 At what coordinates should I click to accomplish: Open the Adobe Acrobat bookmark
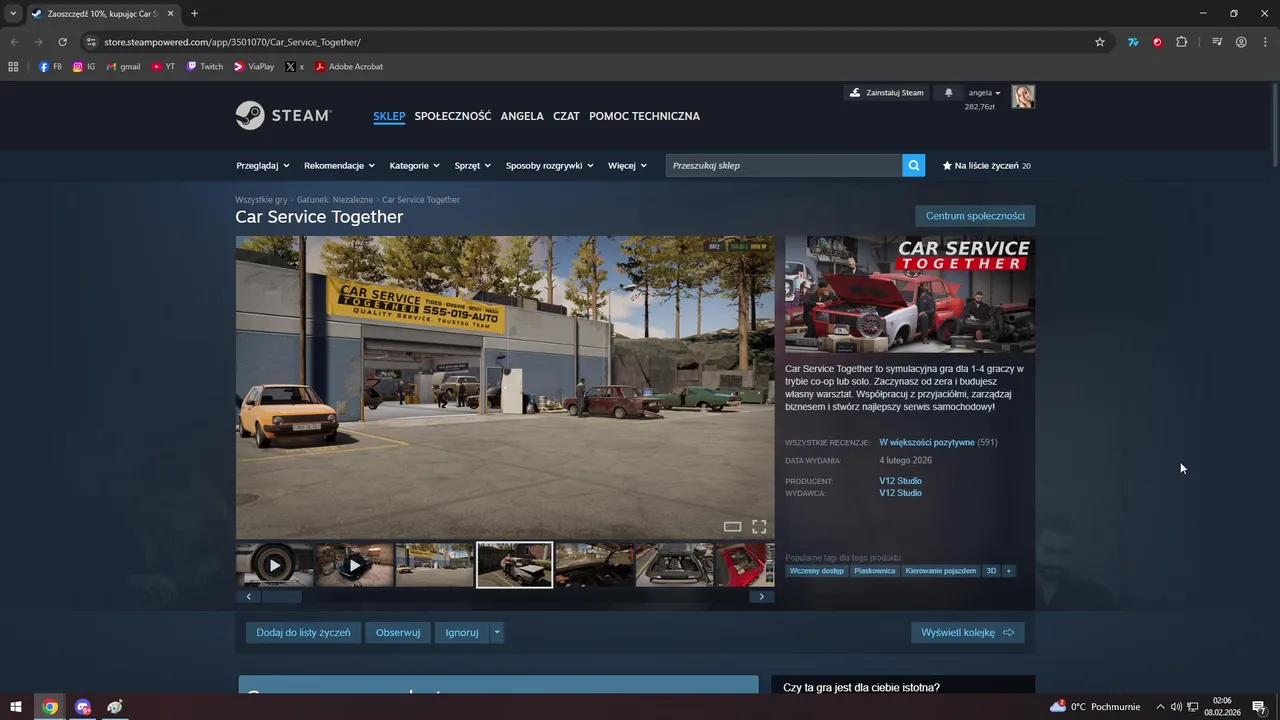coord(348,67)
